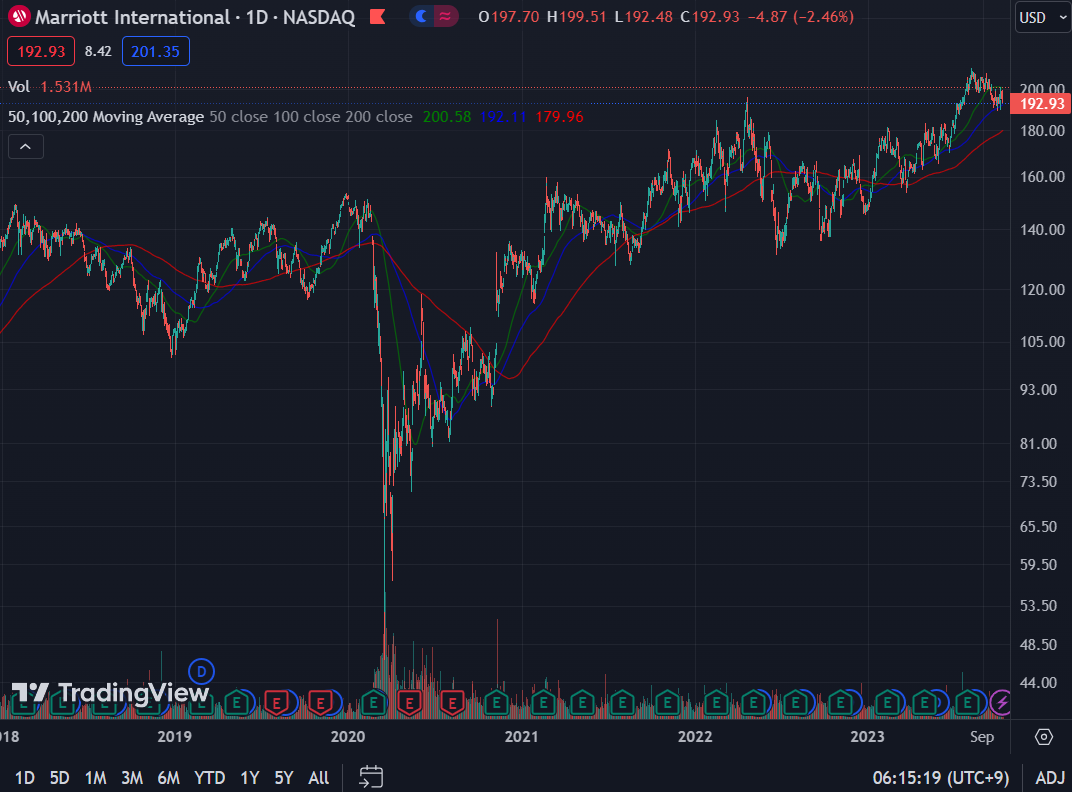The height and width of the screenshot is (792, 1072).
Task: Click the Marriott International logo icon
Action: (x=19, y=16)
